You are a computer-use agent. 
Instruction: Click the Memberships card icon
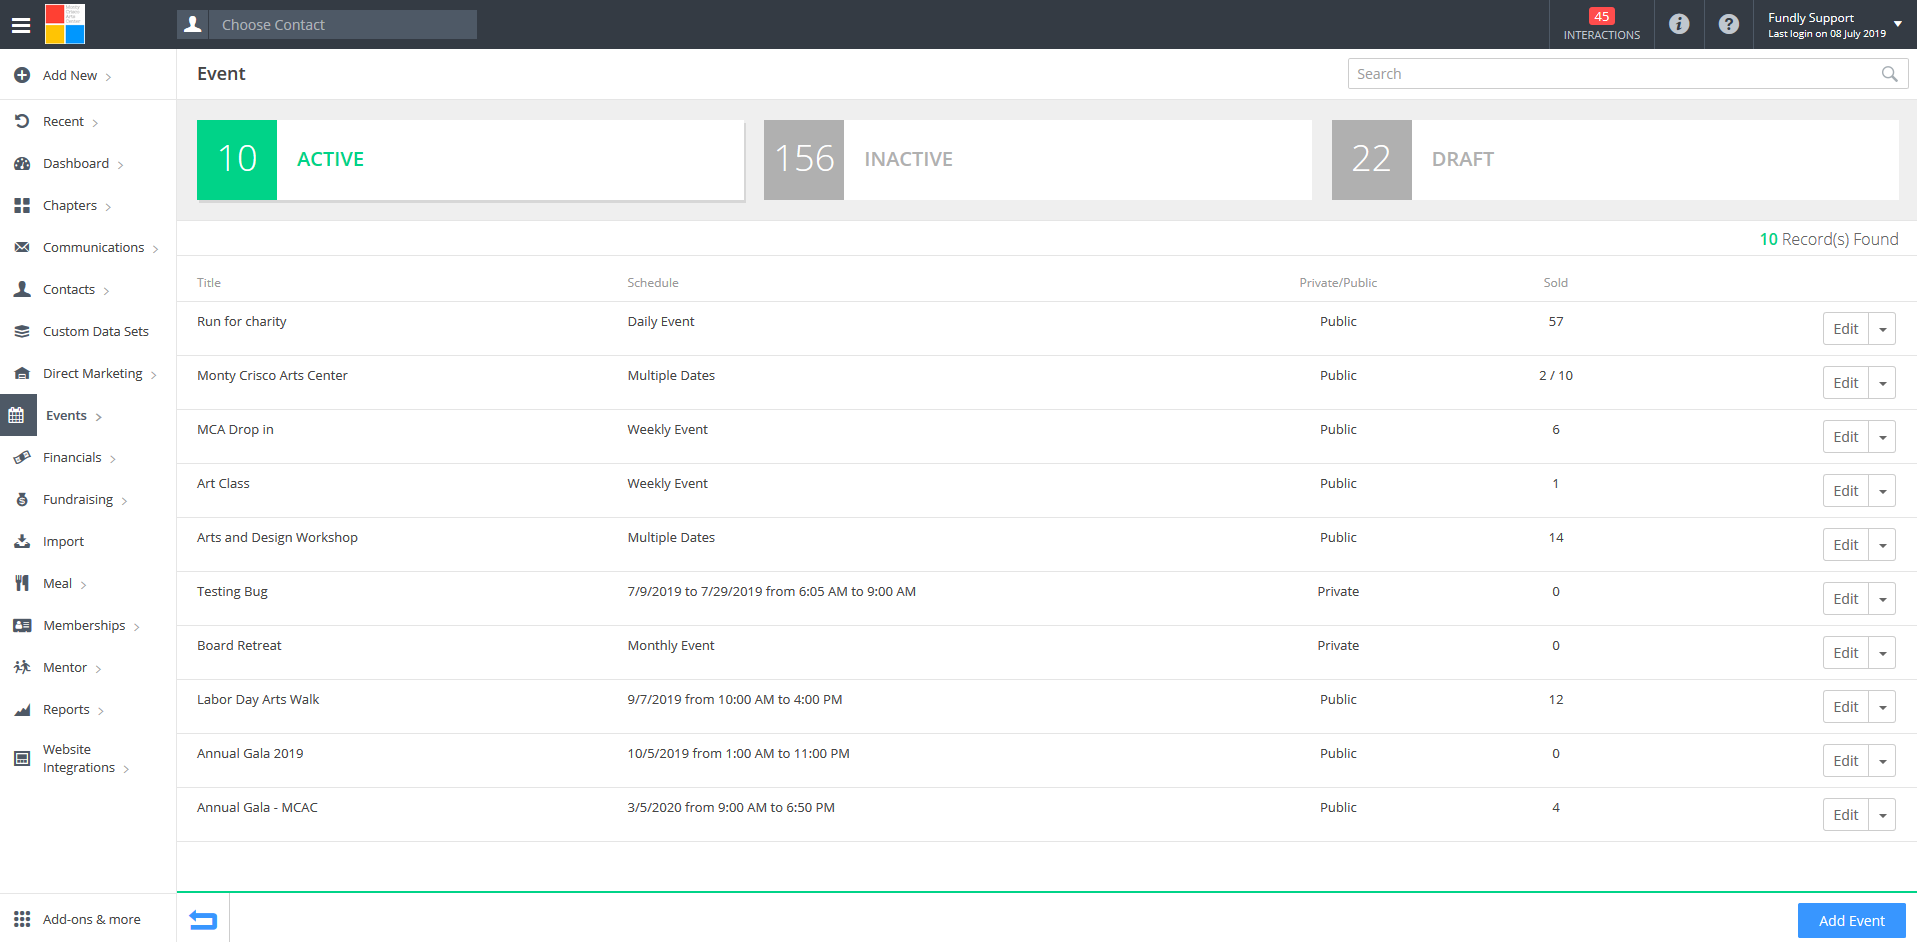coord(22,625)
